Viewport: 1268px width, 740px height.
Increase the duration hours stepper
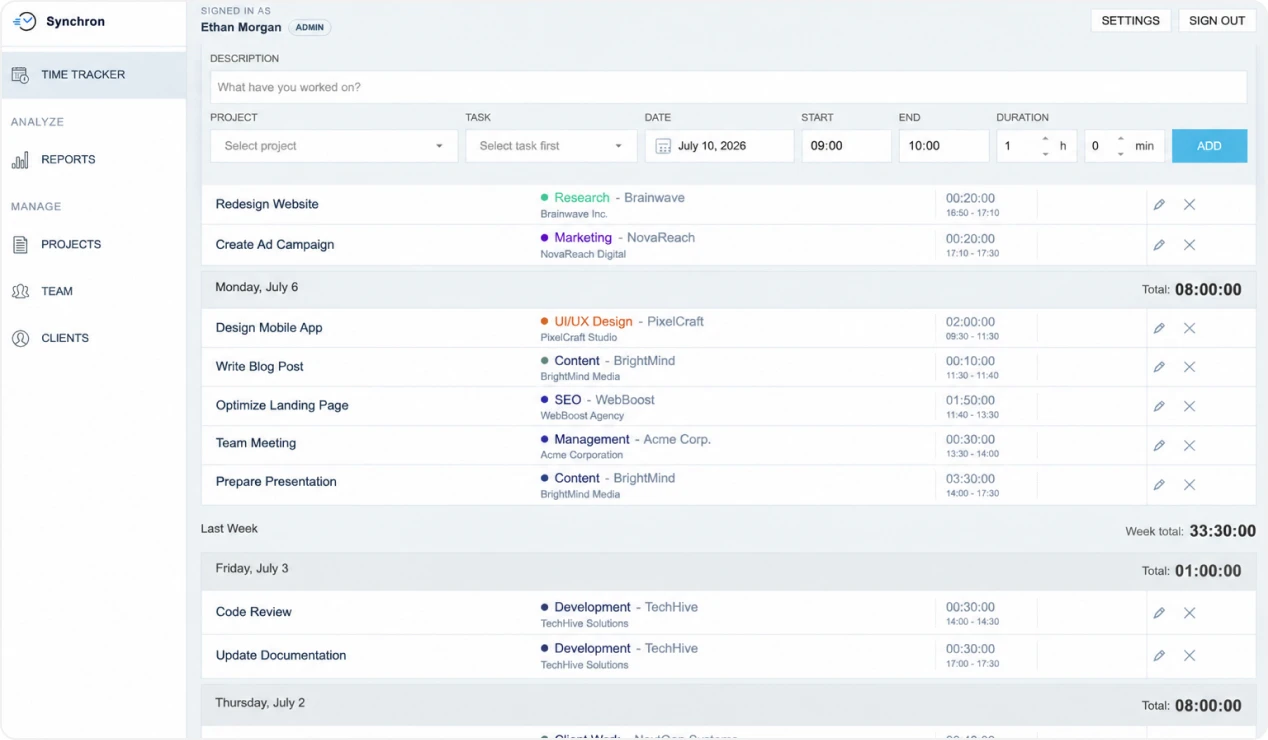1045,139
